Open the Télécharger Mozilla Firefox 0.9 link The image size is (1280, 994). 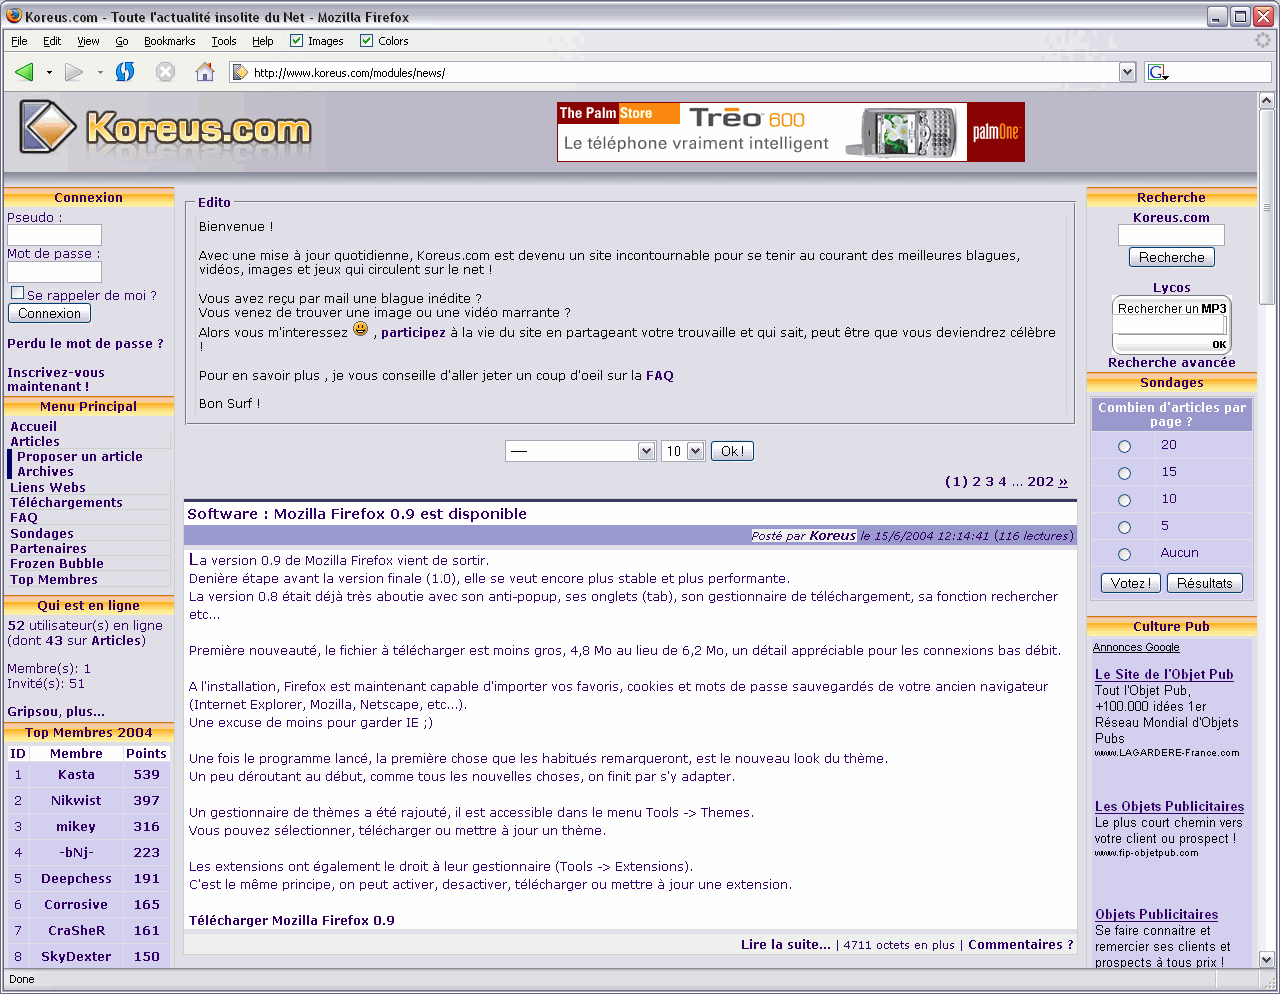292,920
